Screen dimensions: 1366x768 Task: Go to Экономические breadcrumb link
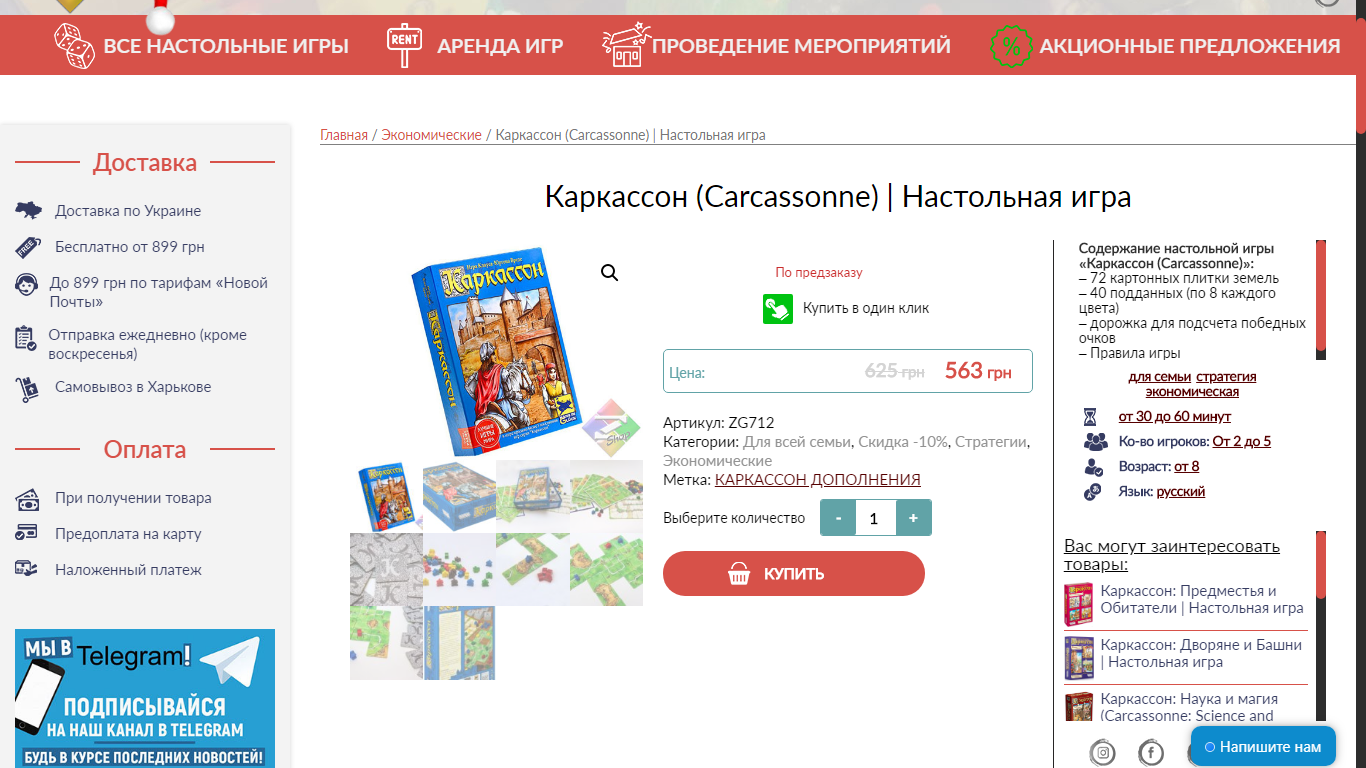tap(431, 135)
